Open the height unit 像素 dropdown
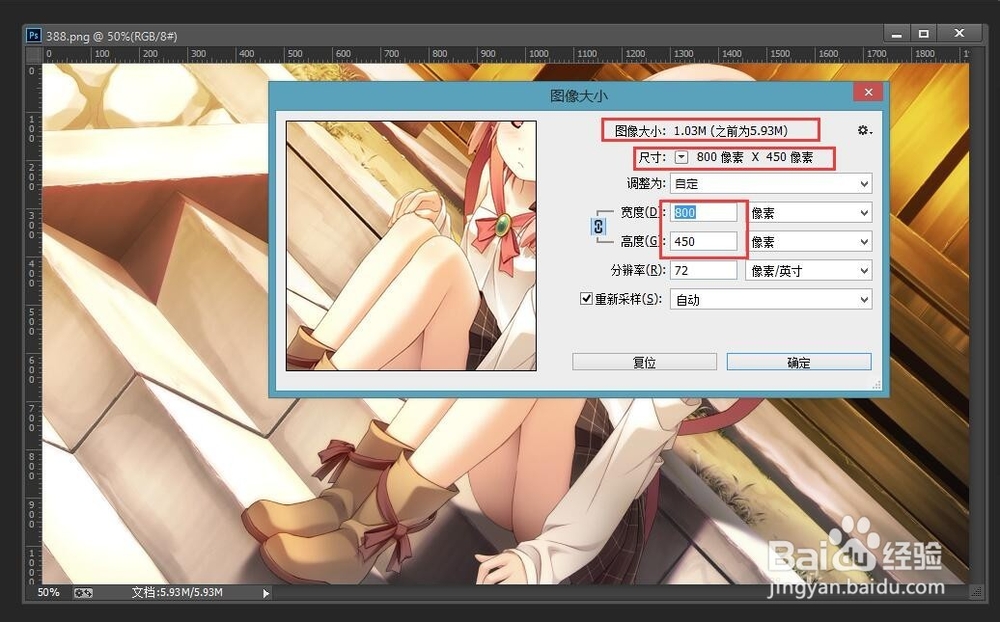Image resolution: width=1000 pixels, height=622 pixels. pos(809,242)
